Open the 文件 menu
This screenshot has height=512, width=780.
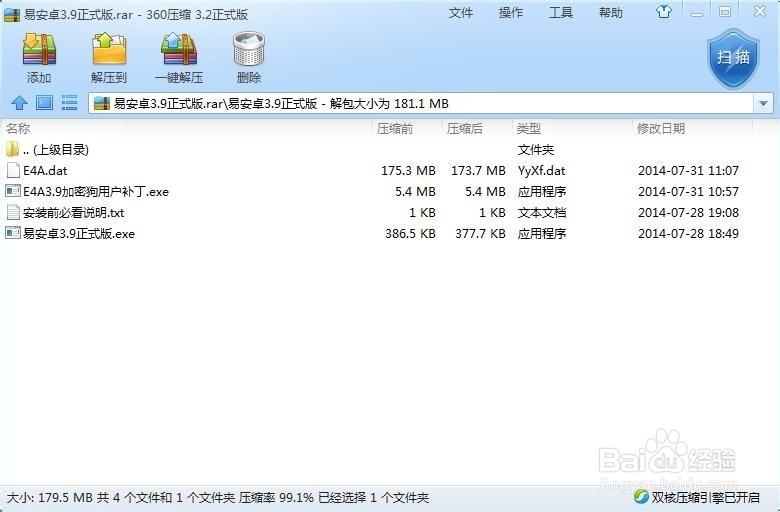tap(461, 13)
